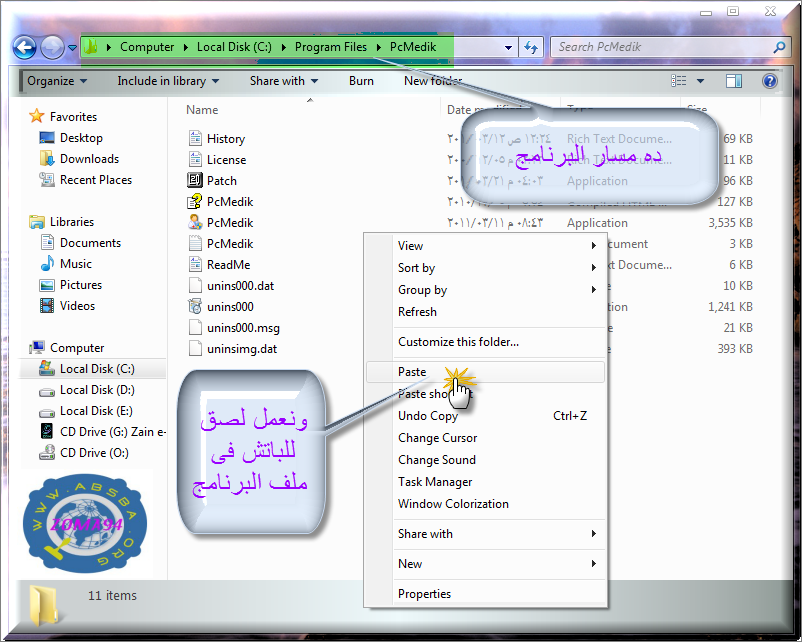The height and width of the screenshot is (642, 802).
Task: Expand the address bar history dropdown
Action: click(508, 48)
